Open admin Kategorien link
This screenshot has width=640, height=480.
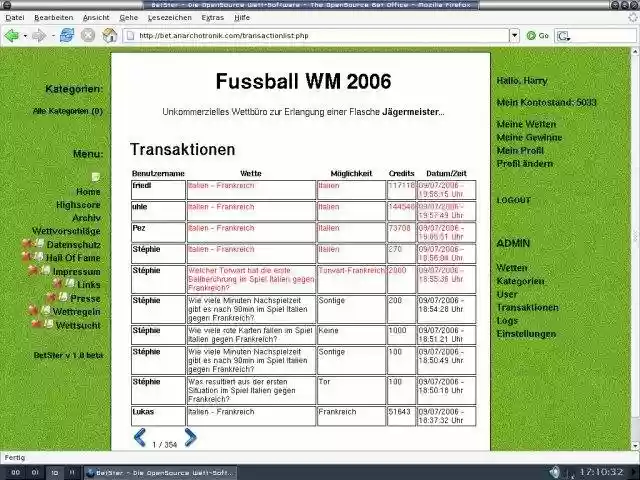coord(520,281)
